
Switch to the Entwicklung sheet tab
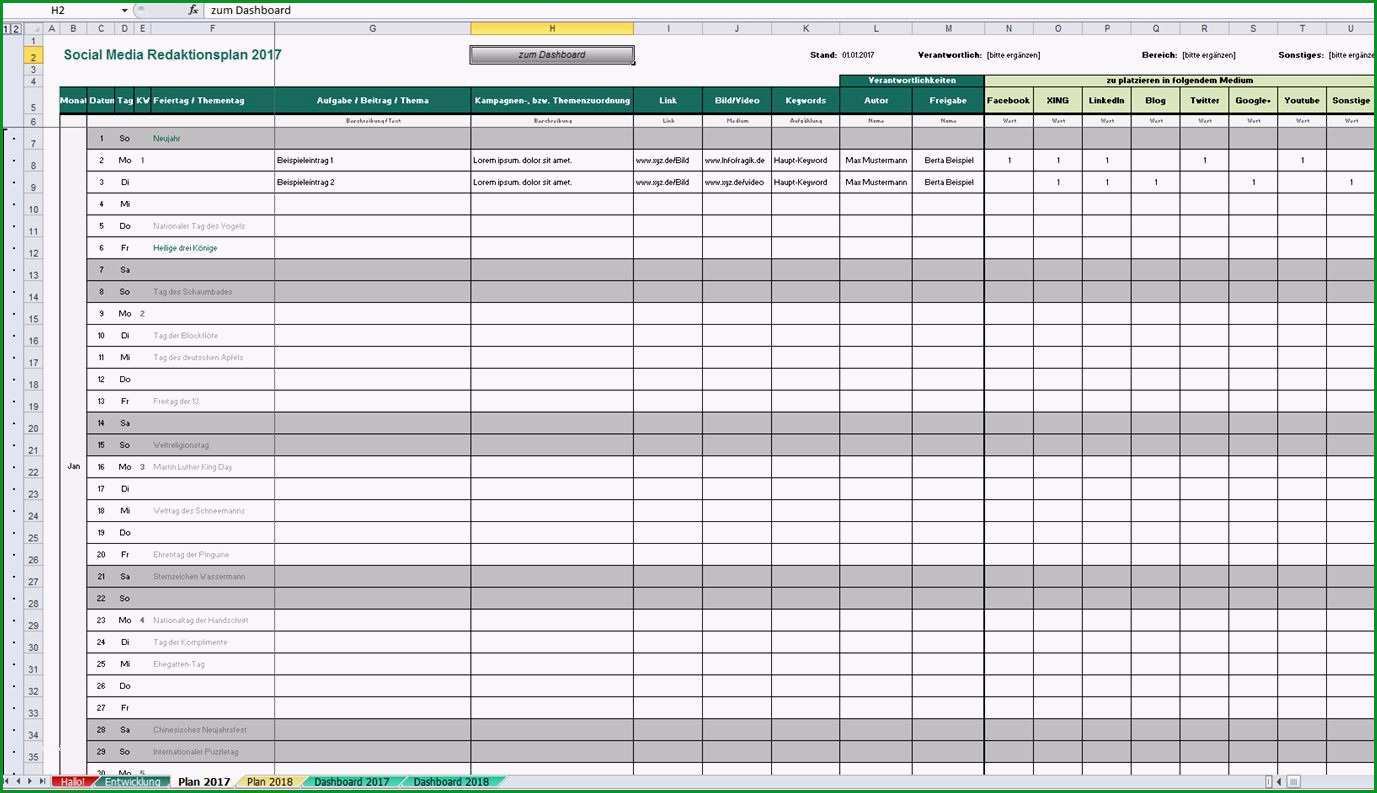tap(133, 782)
